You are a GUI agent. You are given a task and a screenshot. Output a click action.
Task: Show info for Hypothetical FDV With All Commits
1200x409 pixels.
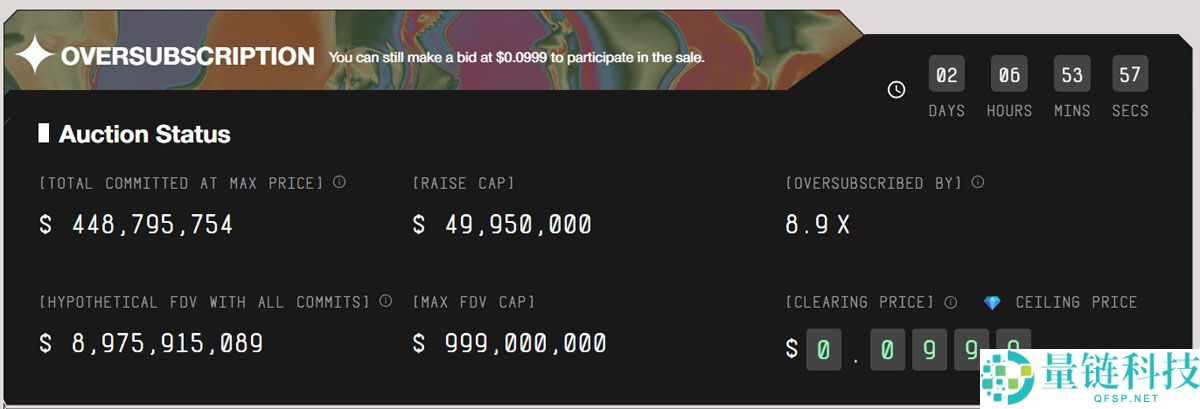click(x=385, y=301)
